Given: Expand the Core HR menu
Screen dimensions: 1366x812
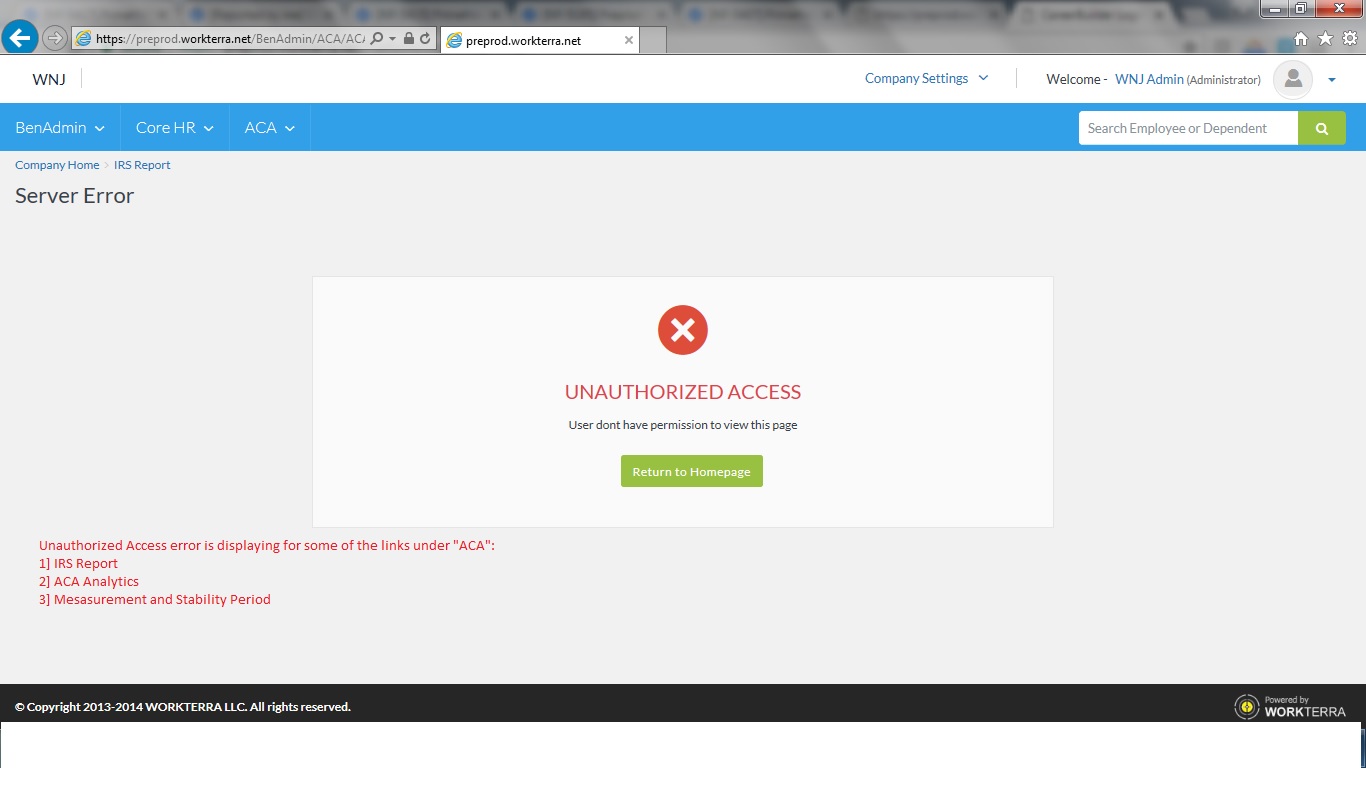Looking at the screenshot, I should (175, 128).
